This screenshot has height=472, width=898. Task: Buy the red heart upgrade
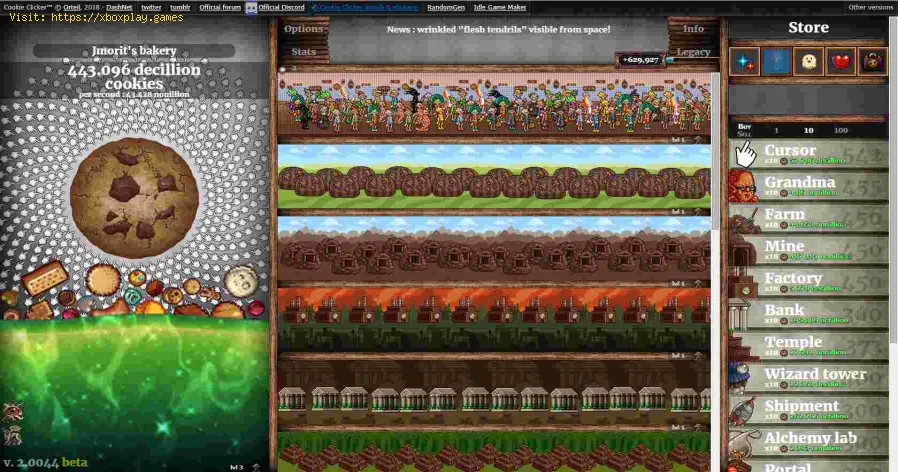coord(840,62)
